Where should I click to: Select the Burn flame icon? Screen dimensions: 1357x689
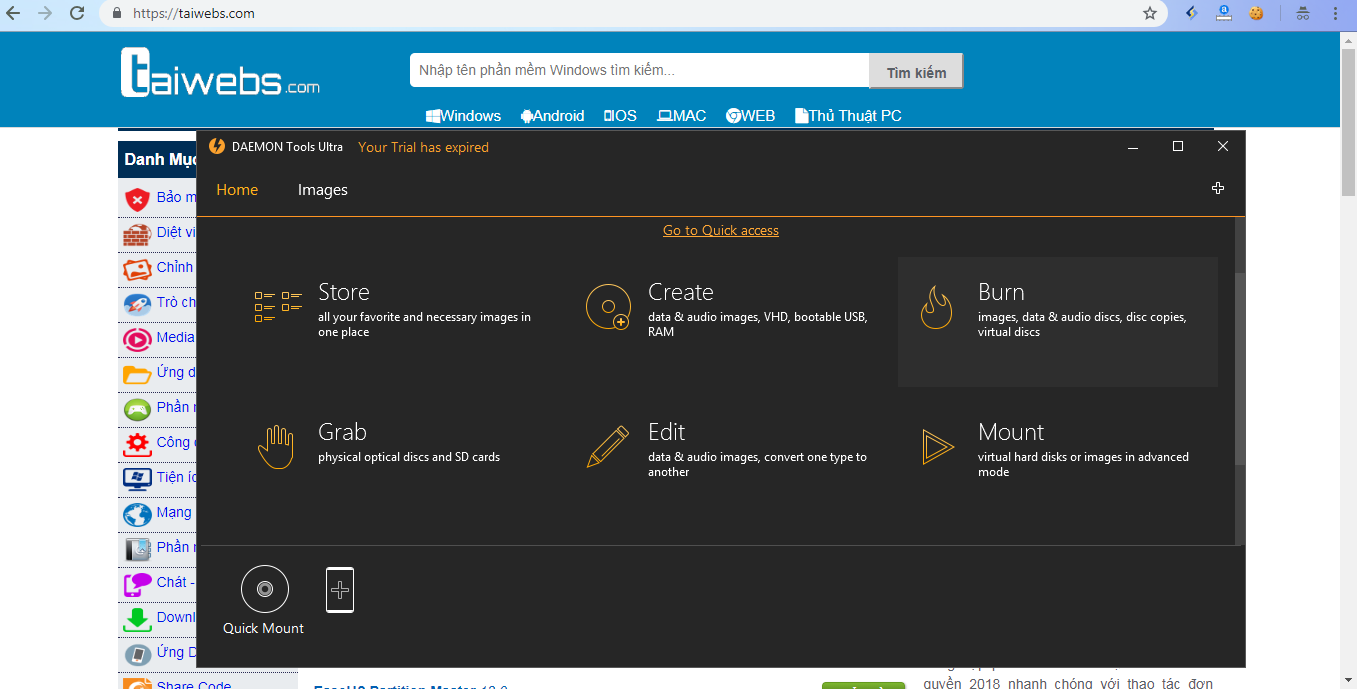pyautogui.click(x=936, y=308)
